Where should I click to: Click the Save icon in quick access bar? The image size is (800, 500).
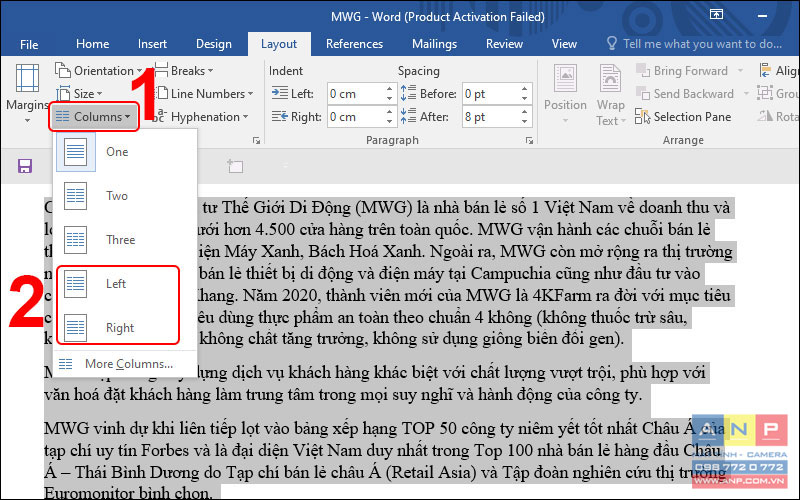coord(25,166)
